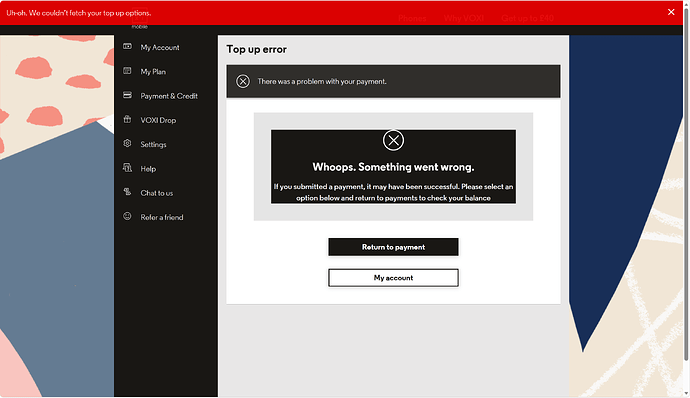Click the Help icon in sidebar
Screen dimensions: 690x398
pos(127,168)
